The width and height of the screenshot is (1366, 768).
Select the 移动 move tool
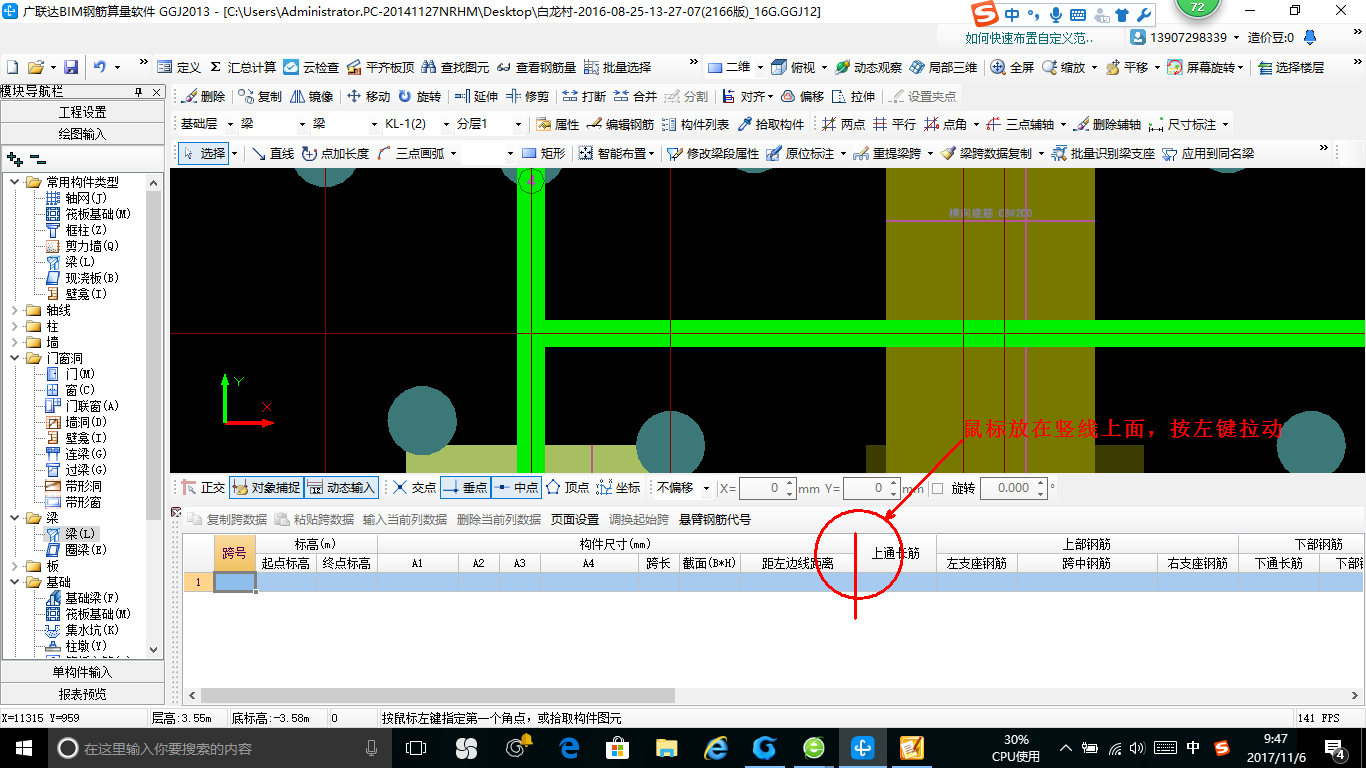[x=368, y=96]
